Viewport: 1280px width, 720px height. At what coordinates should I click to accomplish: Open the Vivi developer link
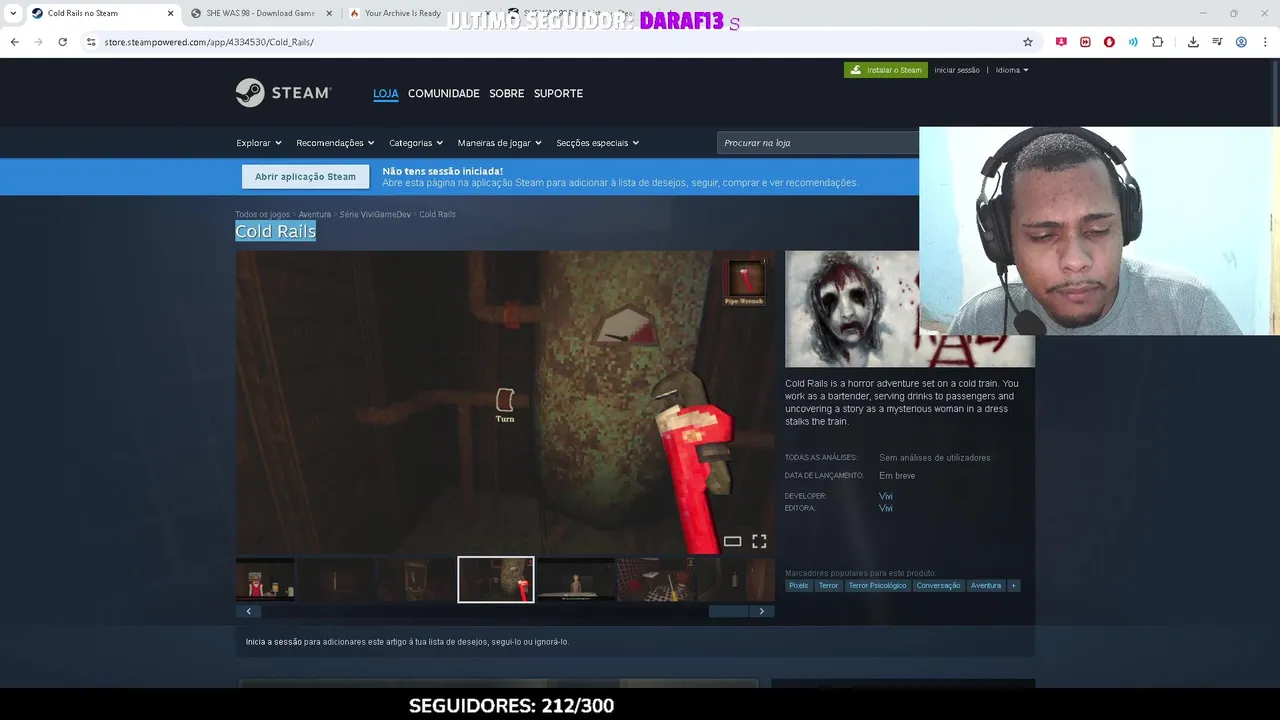coord(886,496)
